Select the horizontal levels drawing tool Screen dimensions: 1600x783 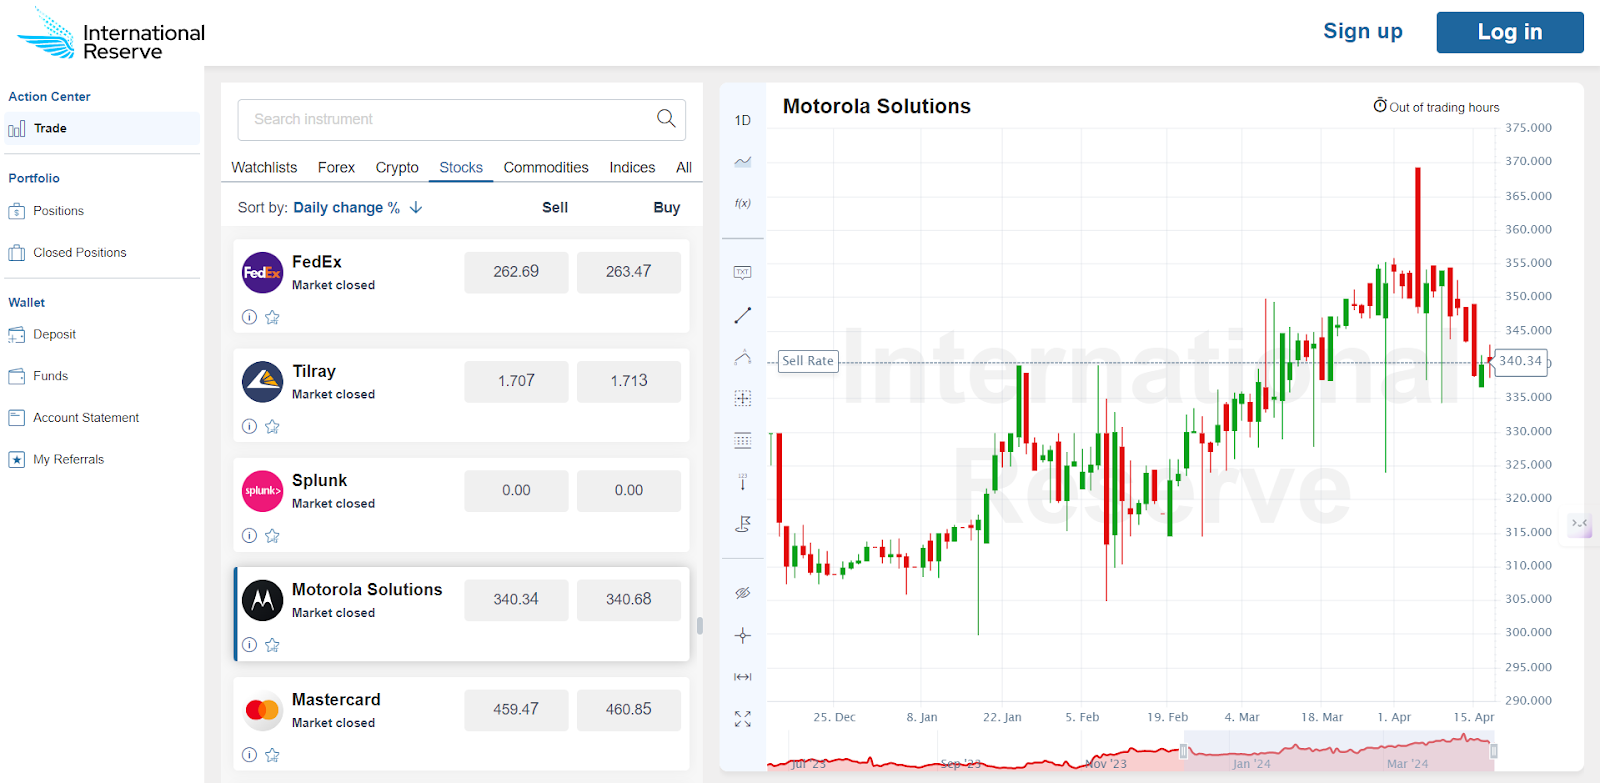coord(742,440)
